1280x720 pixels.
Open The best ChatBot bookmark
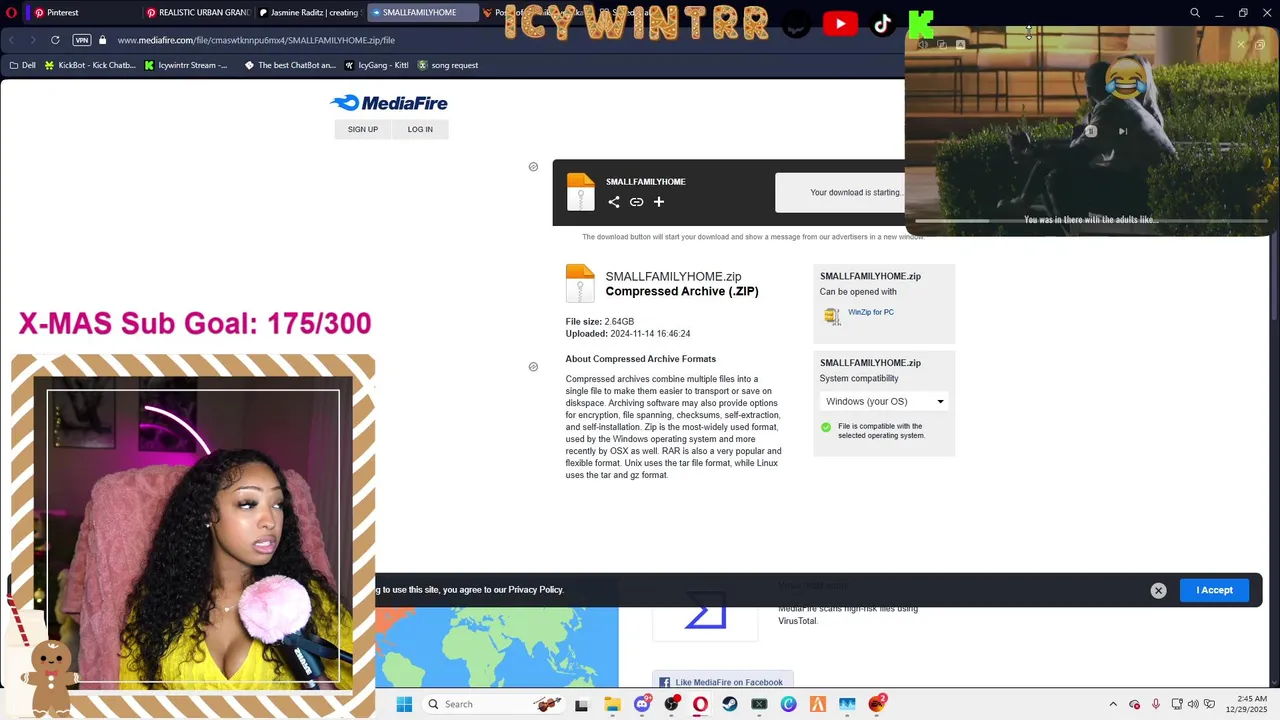point(290,65)
